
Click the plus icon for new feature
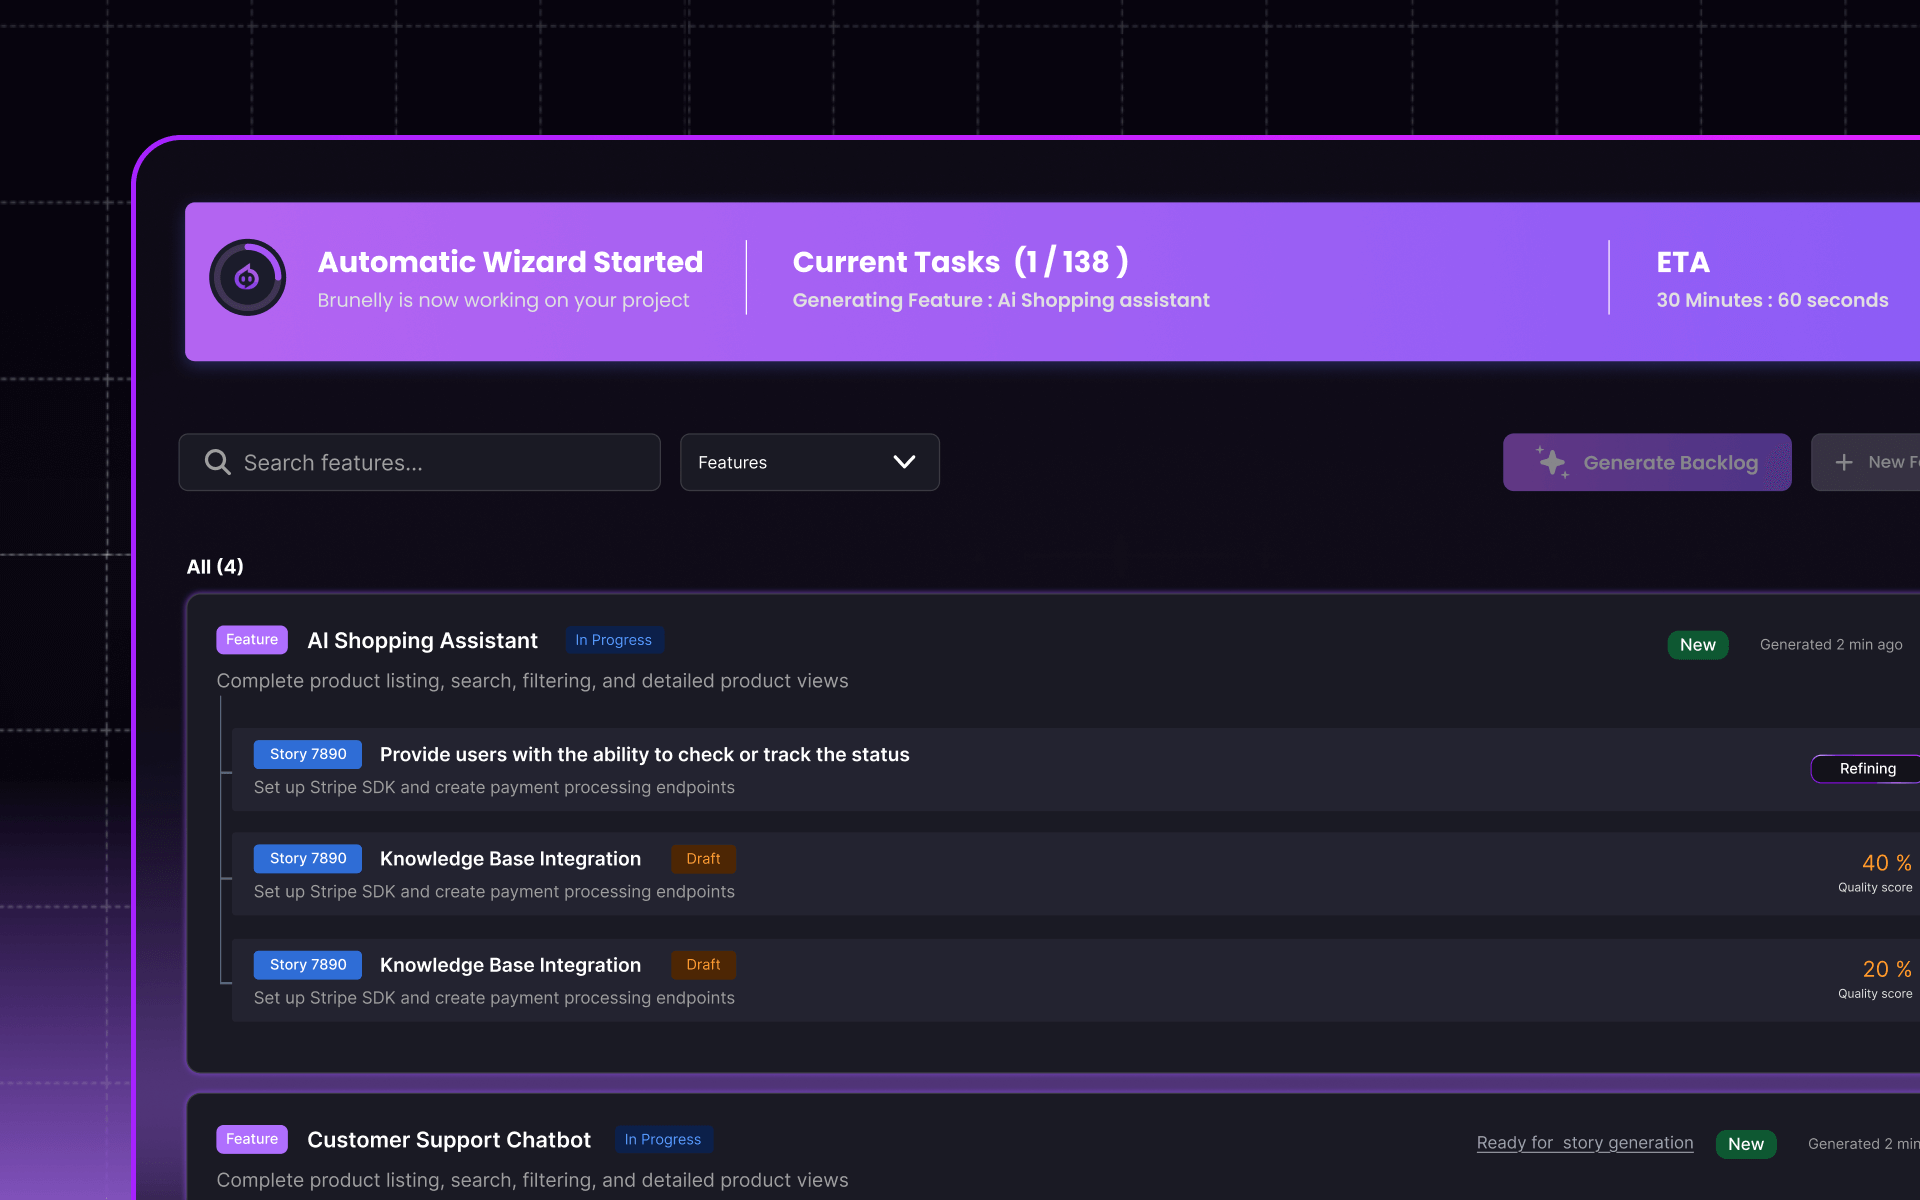click(1844, 462)
